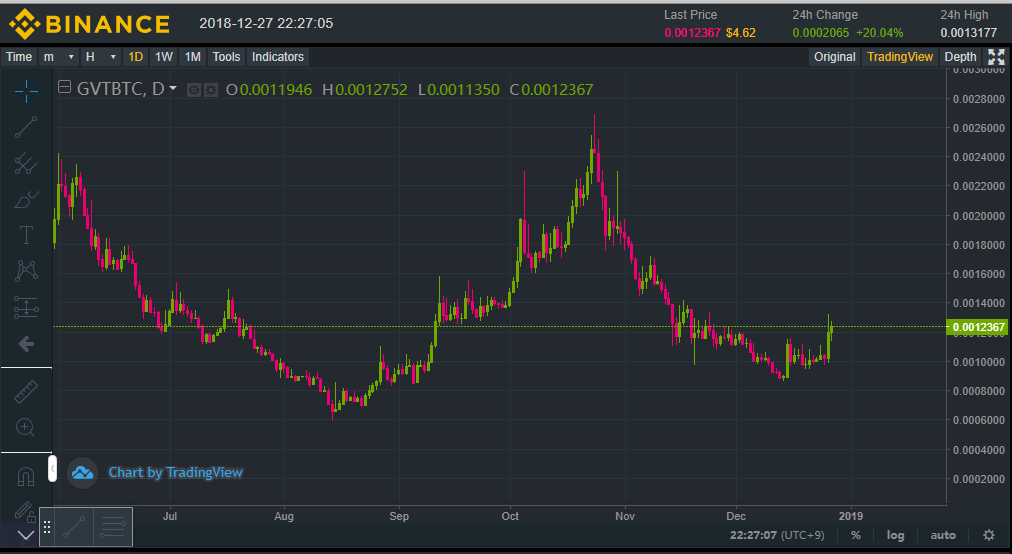This screenshot has width=1012, height=554.
Task: Open chart settings gear at bottom right
Action: coord(988,535)
